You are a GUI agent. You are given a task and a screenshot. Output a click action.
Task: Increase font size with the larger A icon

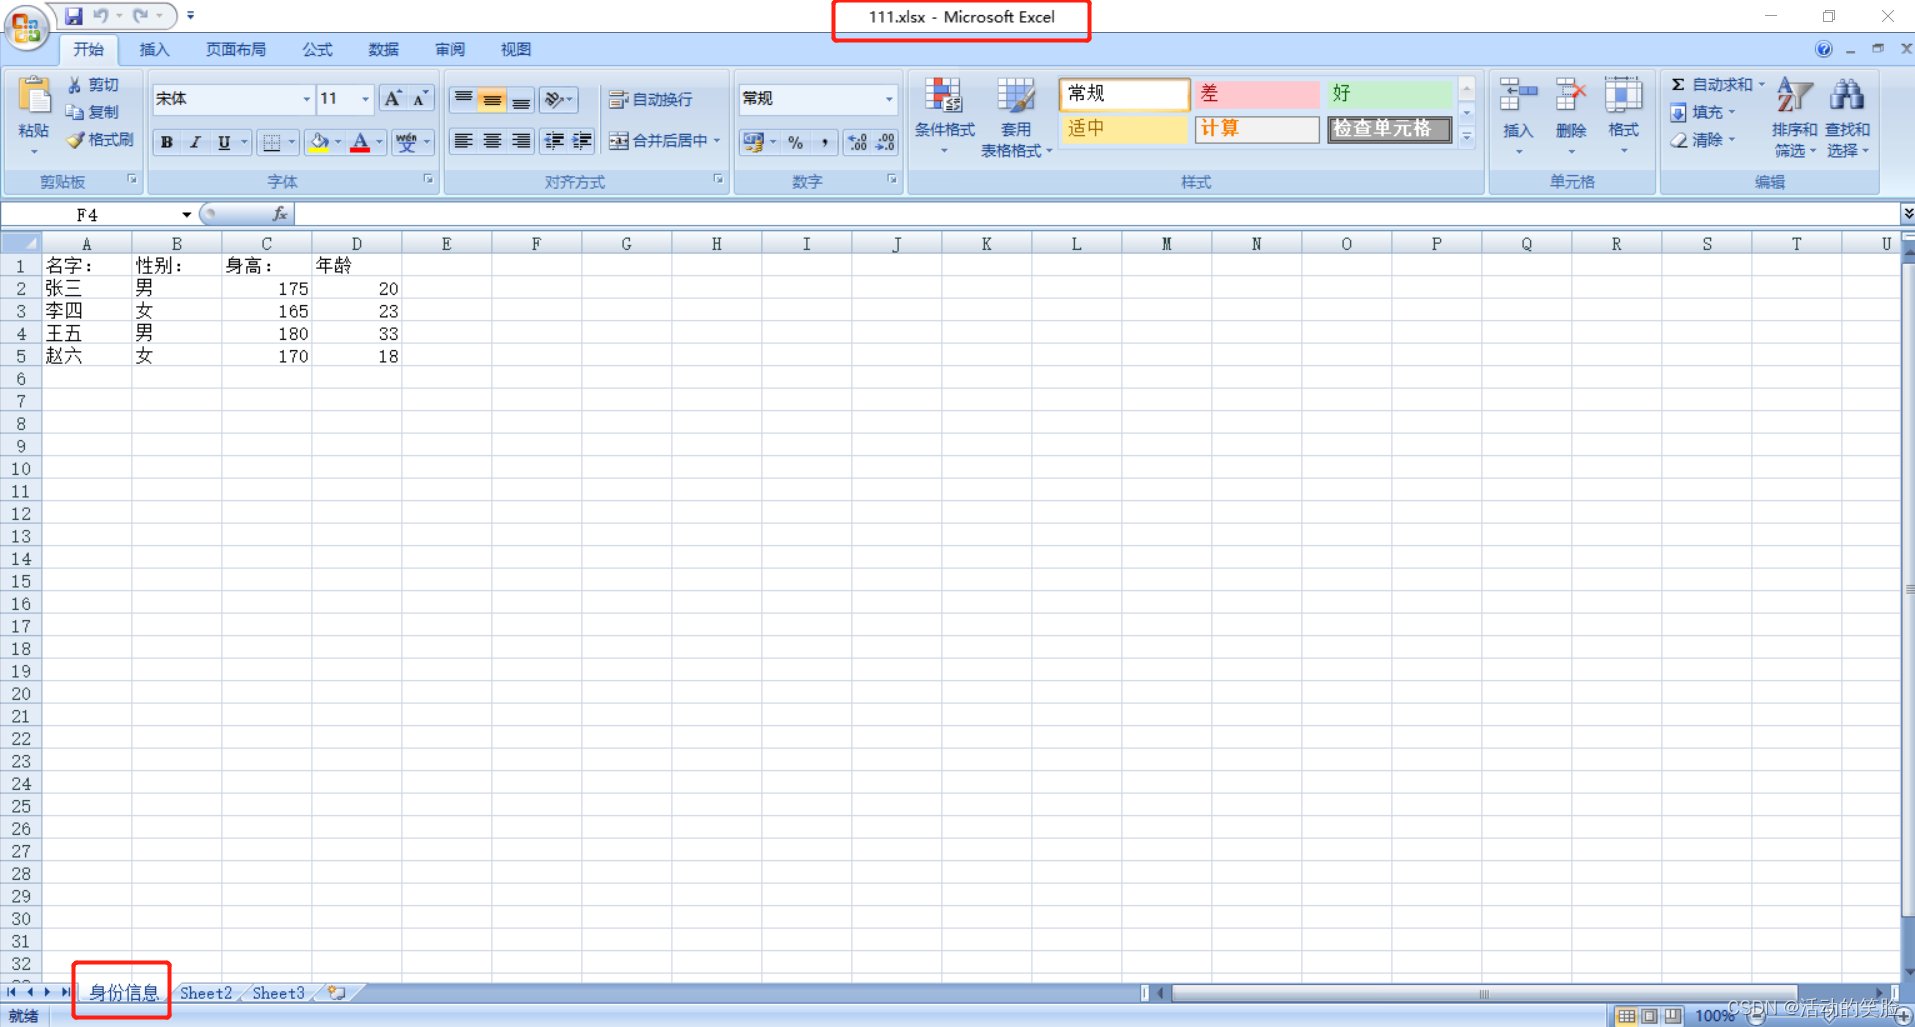click(x=393, y=98)
